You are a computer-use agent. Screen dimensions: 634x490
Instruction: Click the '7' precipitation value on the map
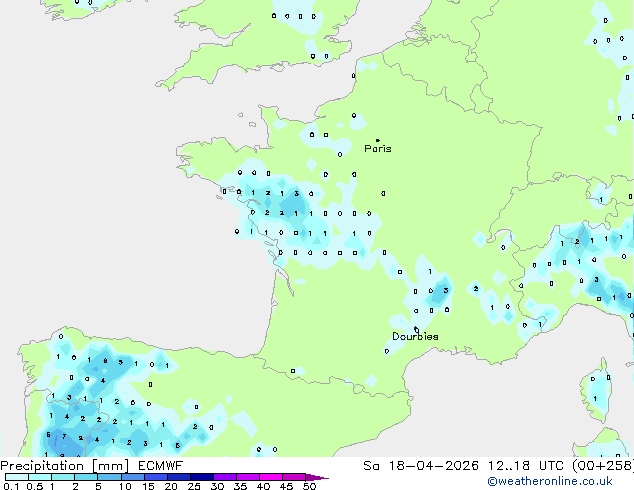tap(64, 436)
